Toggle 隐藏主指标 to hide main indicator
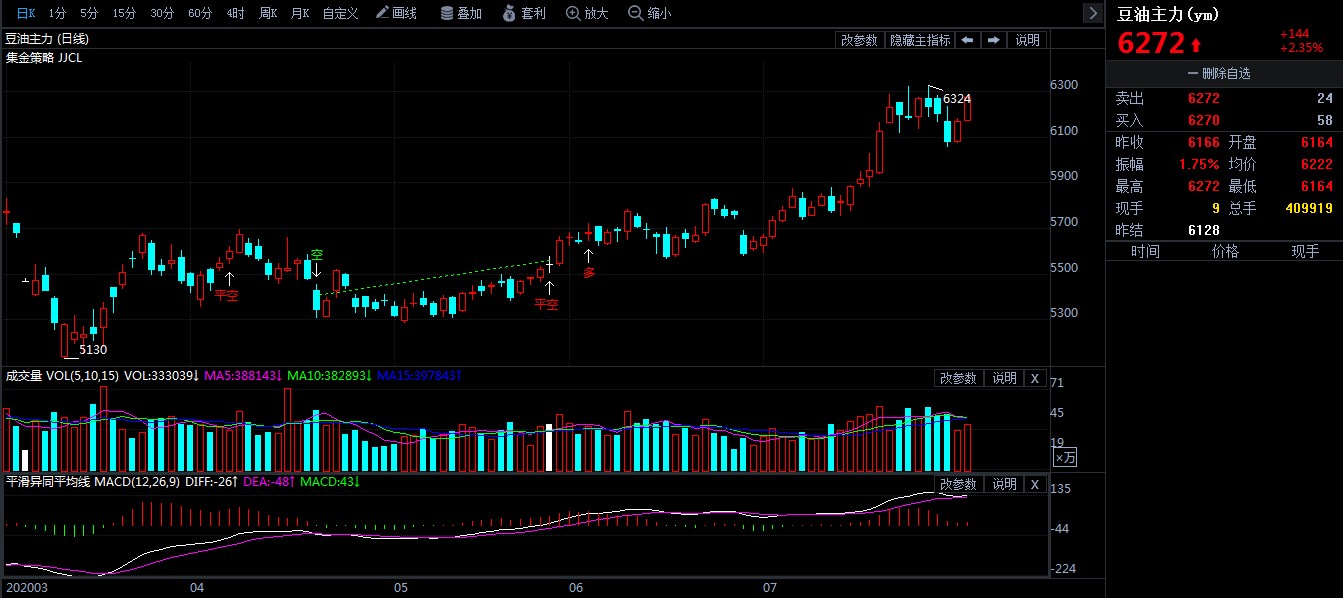 [x=919, y=39]
